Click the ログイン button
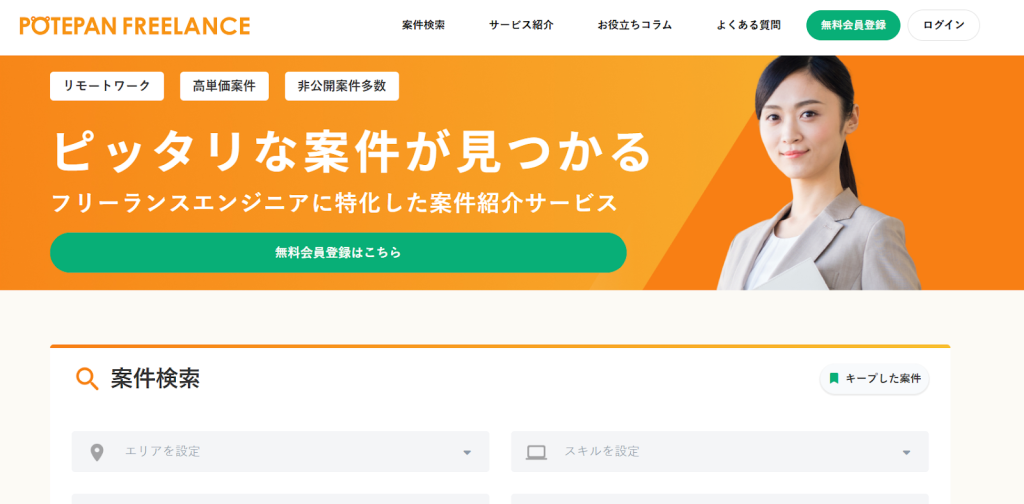 coord(944,25)
